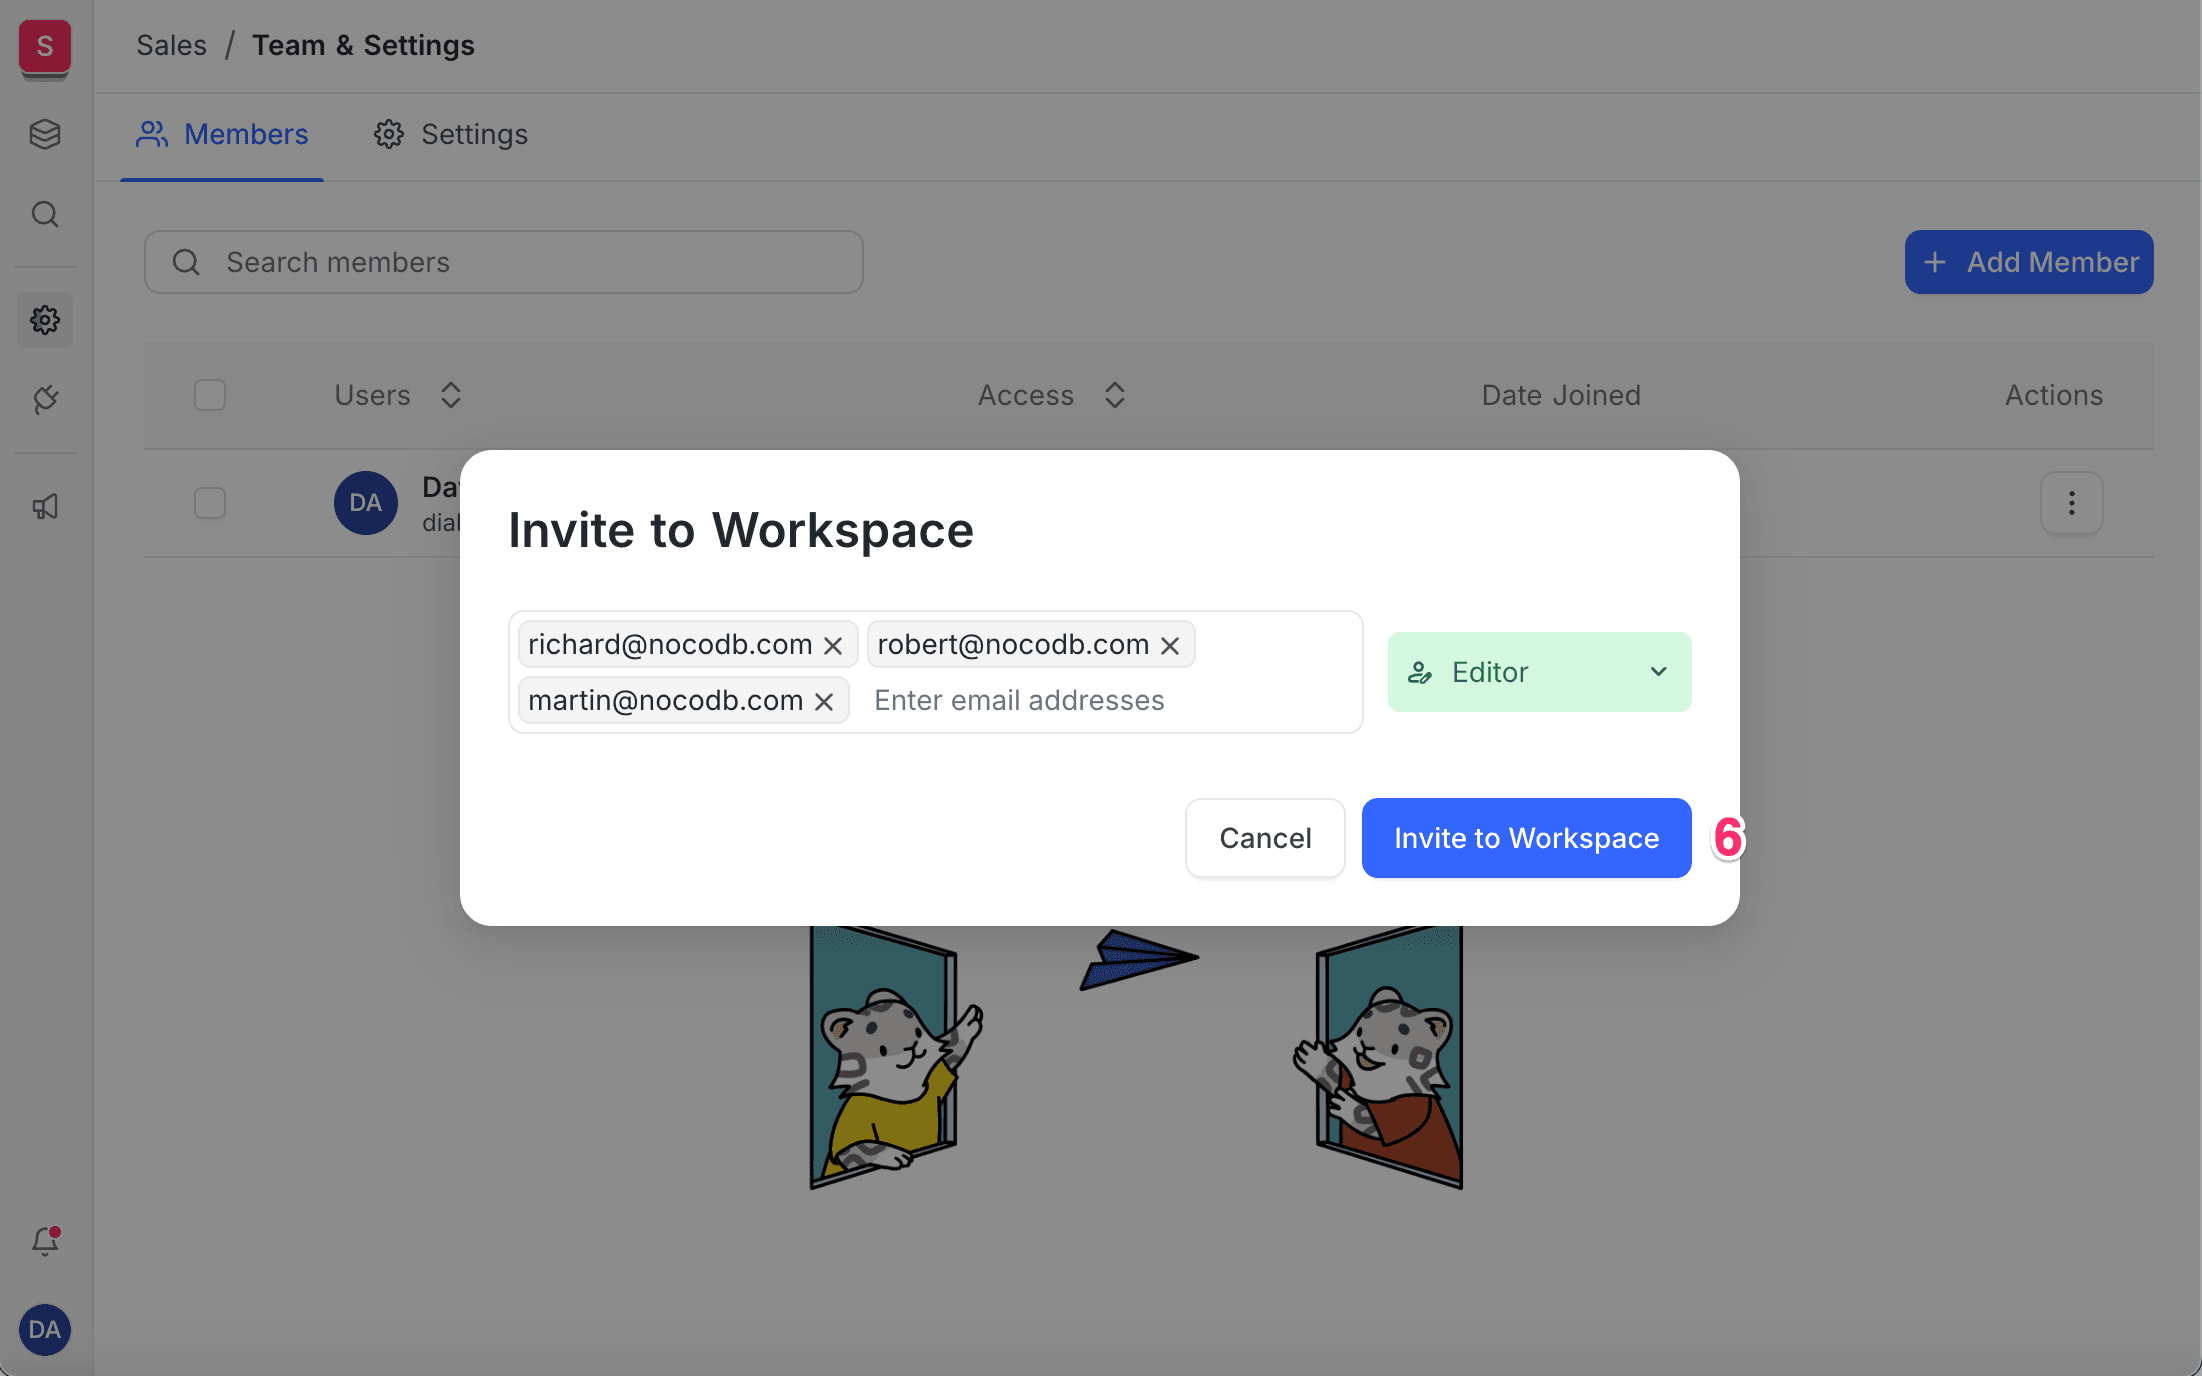The width and height of the screenshot is (2202, 1376).
Task: Click the sidebar search icon
Action: click(44, 214)
